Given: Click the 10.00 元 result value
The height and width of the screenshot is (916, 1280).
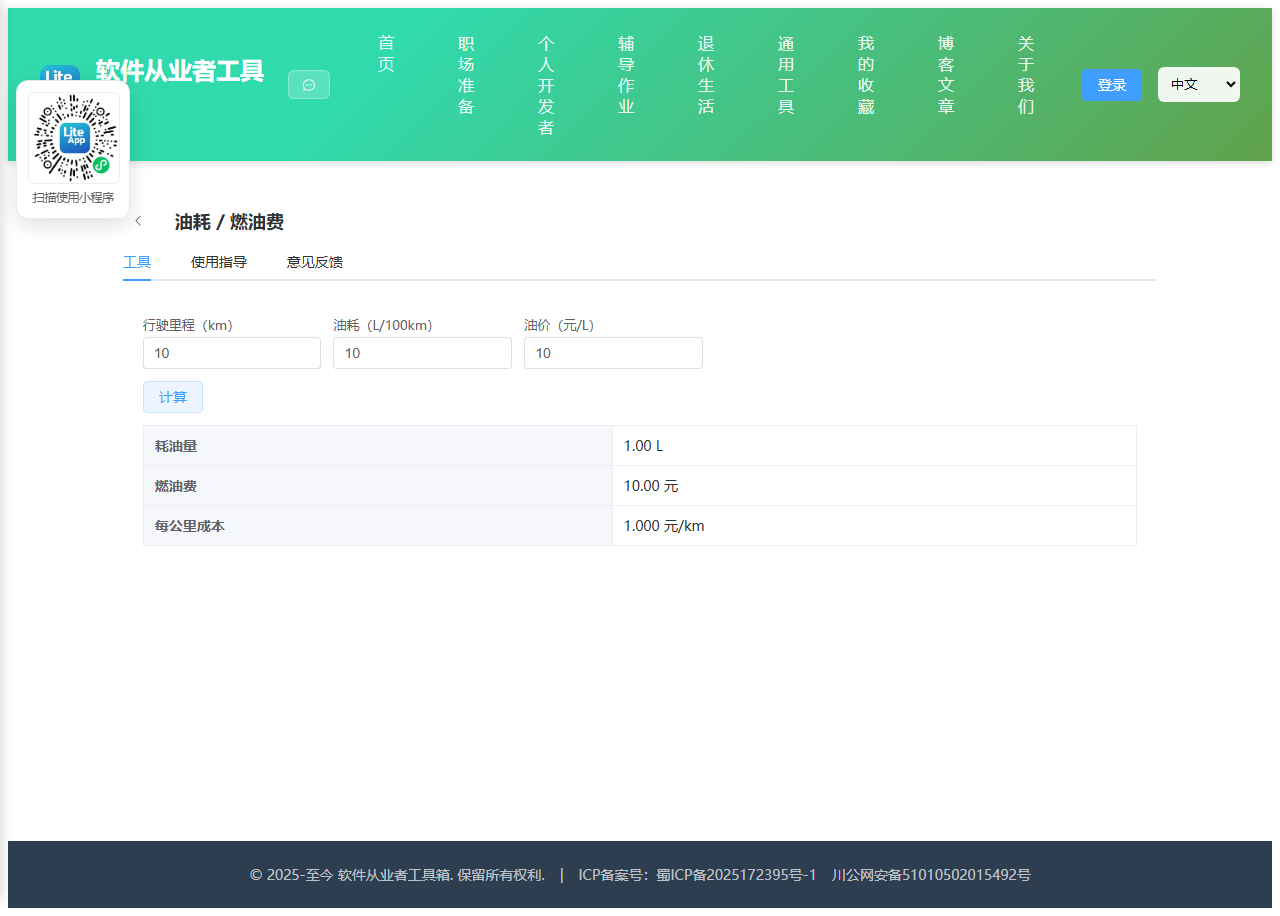Looking at the screenshot, I should (x=651, y=486).
